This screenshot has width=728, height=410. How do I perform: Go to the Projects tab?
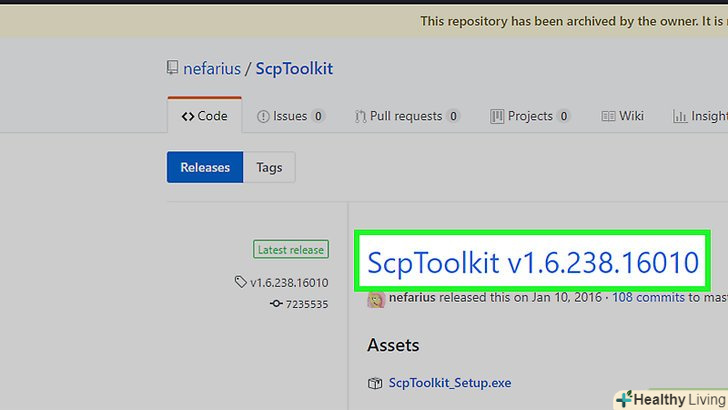click(x=530, y=116)
